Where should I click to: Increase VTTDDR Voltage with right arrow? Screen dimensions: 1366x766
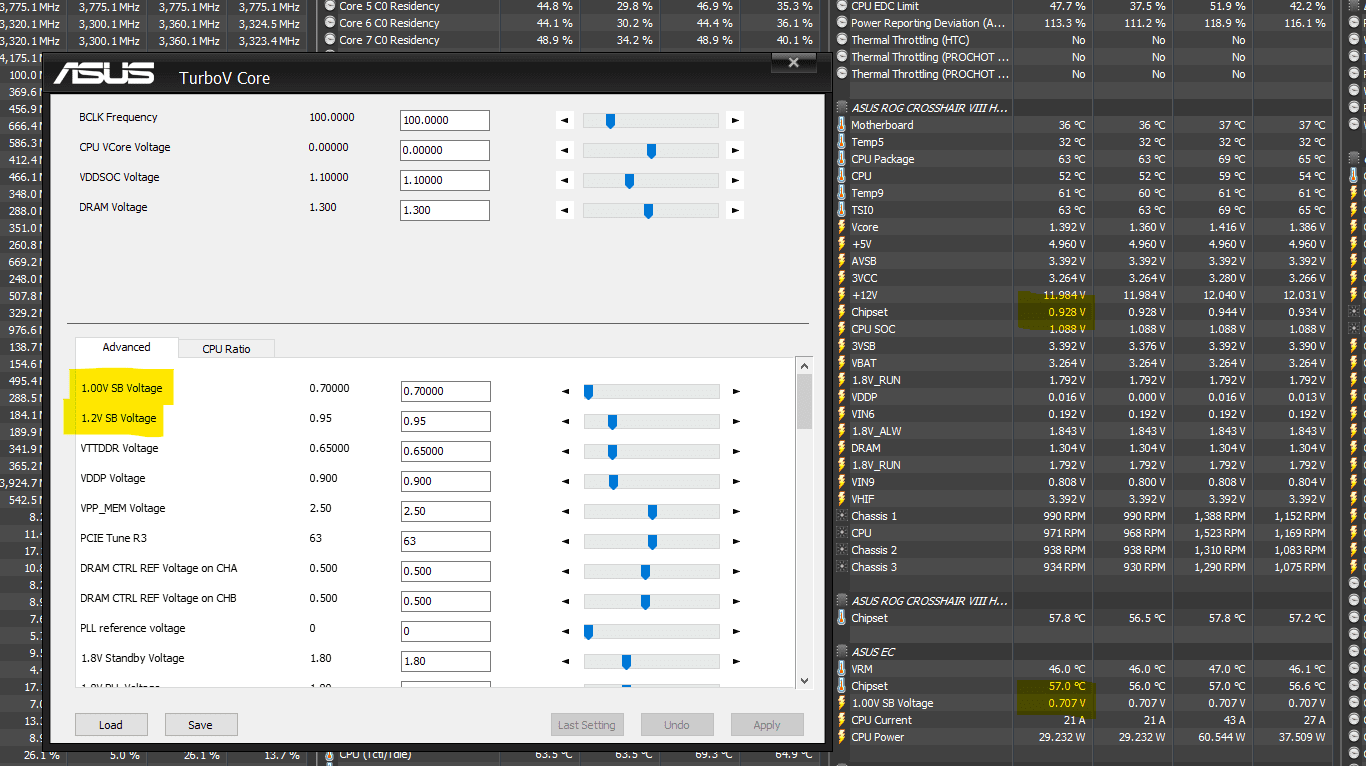[736, 451]
